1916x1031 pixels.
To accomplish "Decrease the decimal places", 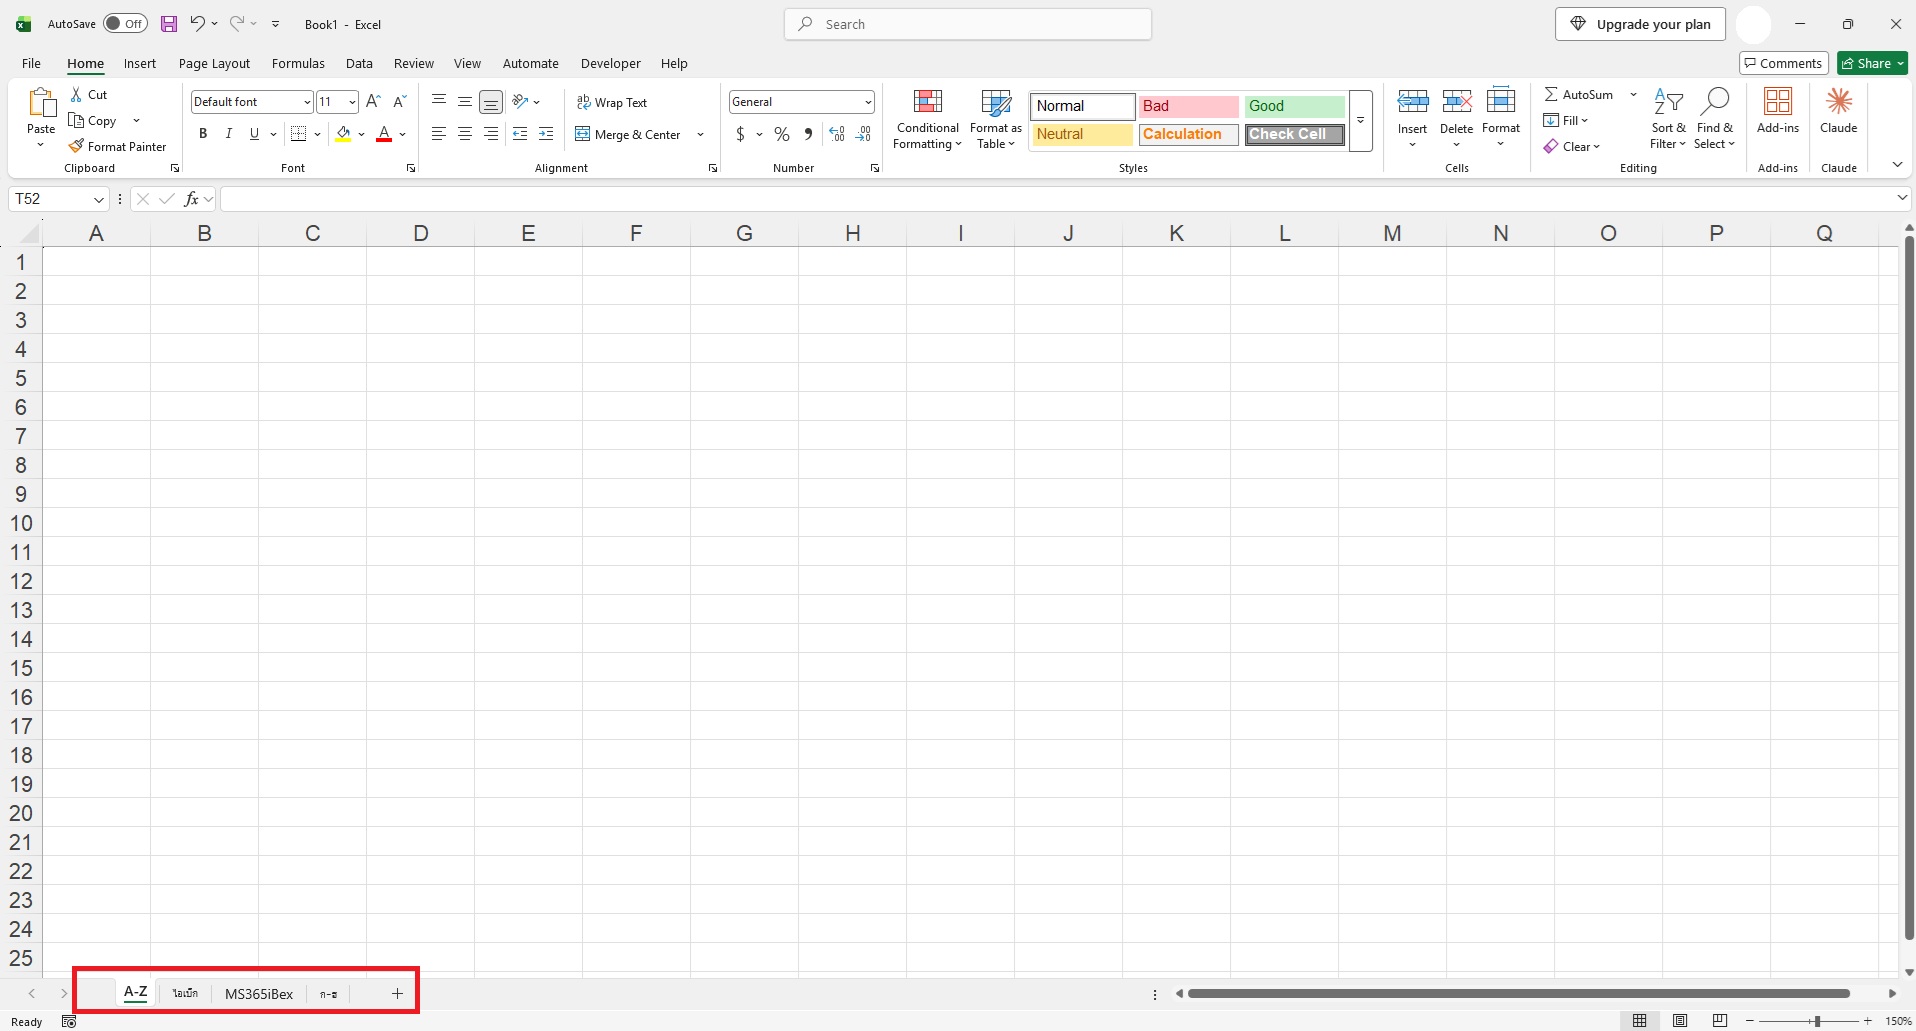I will [x=864, y=134].
